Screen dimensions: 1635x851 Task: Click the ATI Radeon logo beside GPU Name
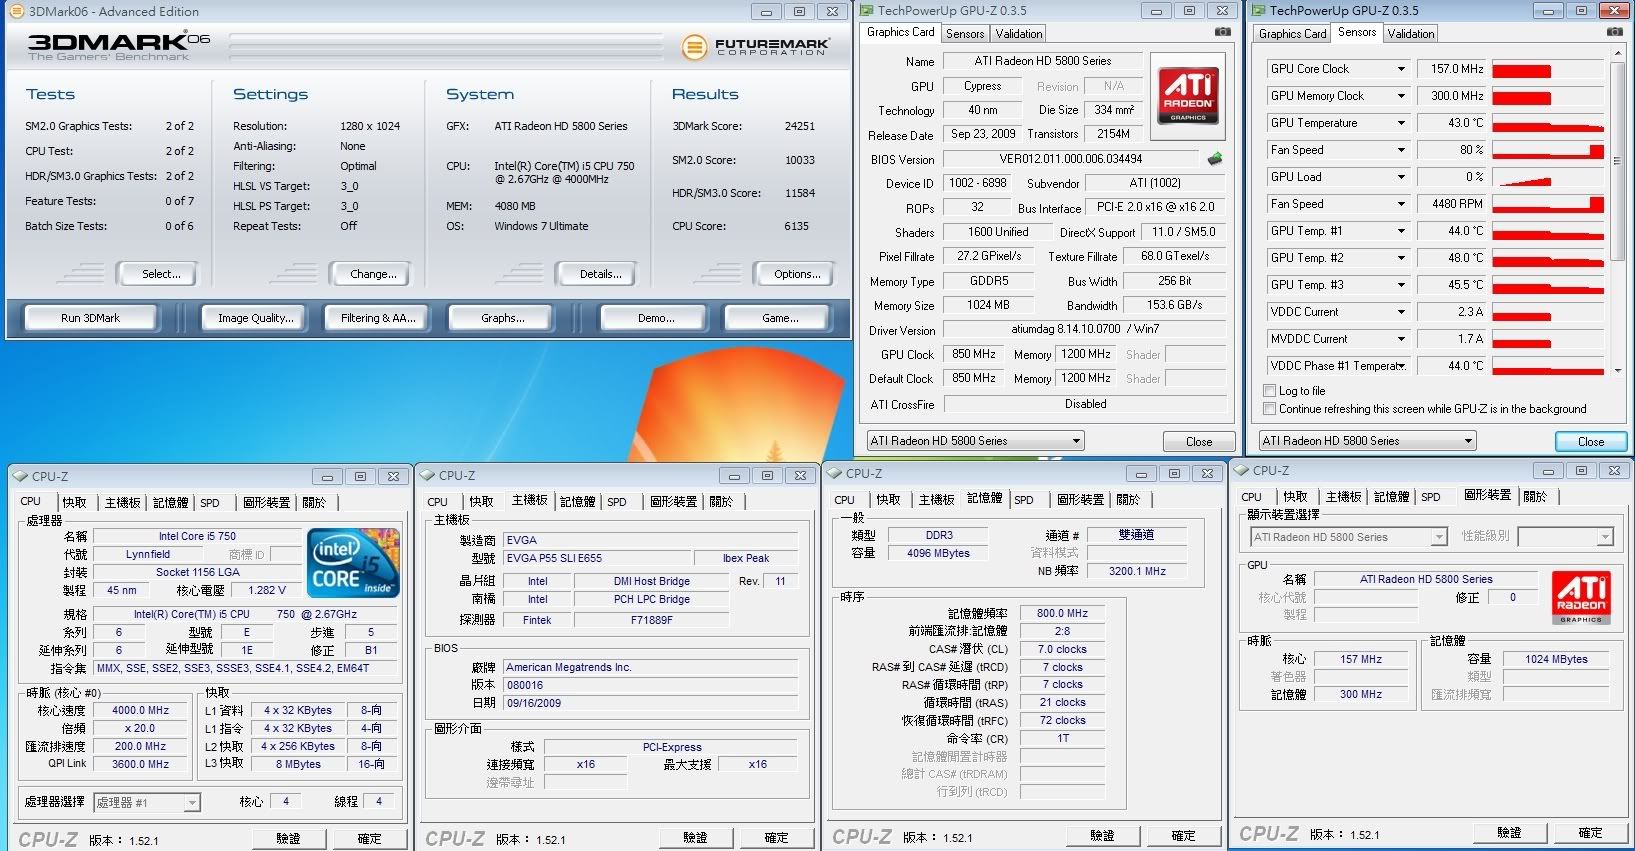coord(1188,94)
